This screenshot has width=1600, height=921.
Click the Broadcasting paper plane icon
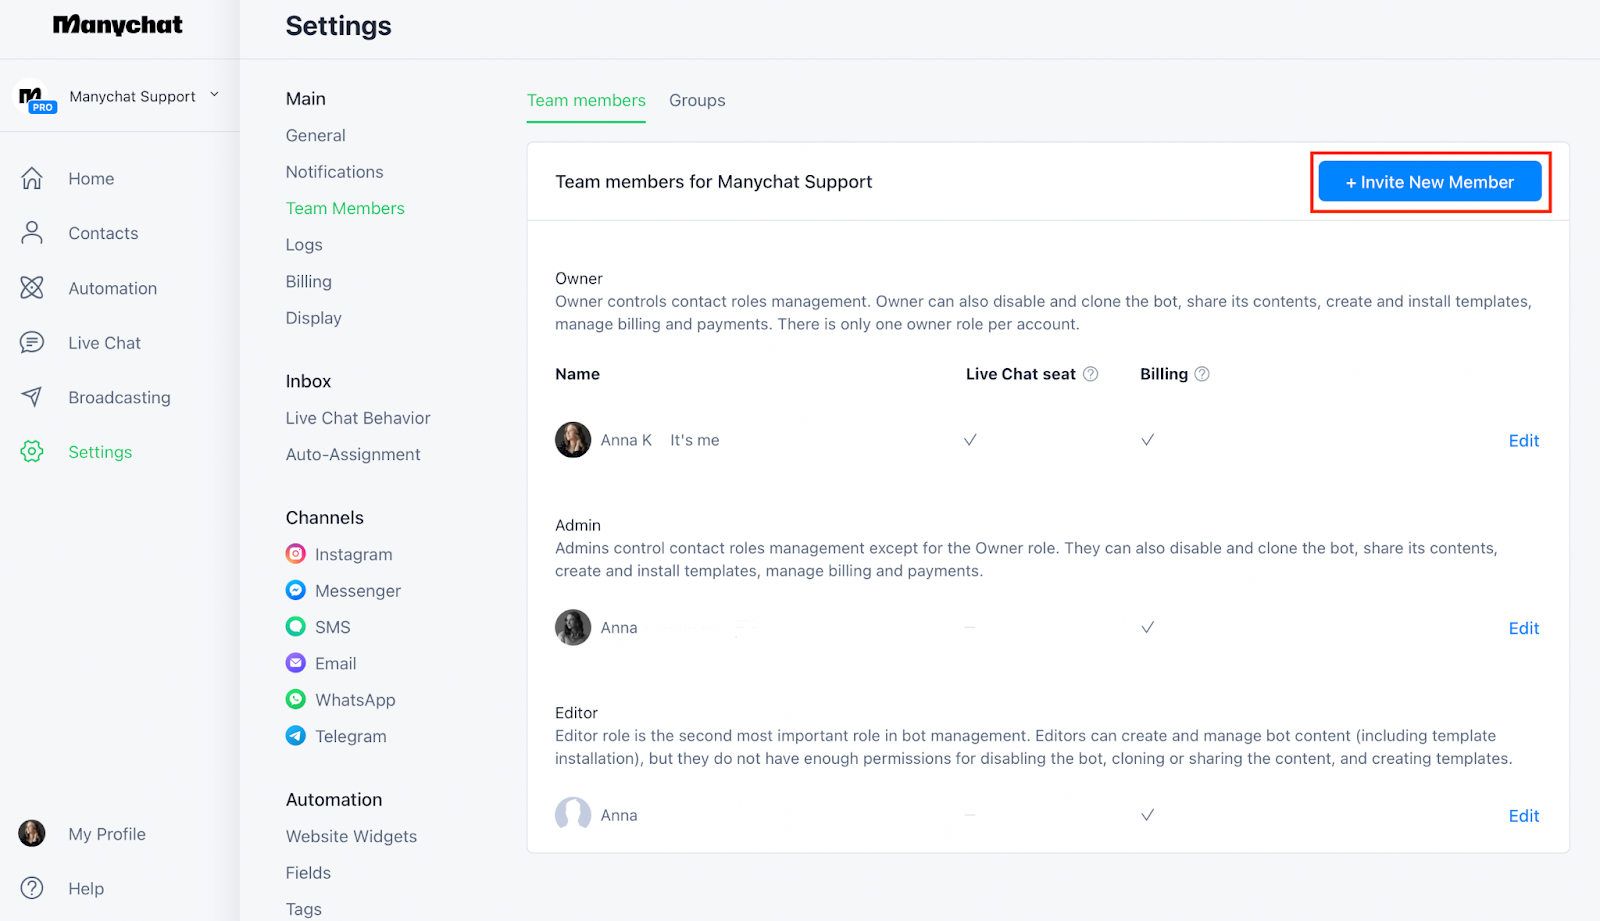(x=32, y=397)
